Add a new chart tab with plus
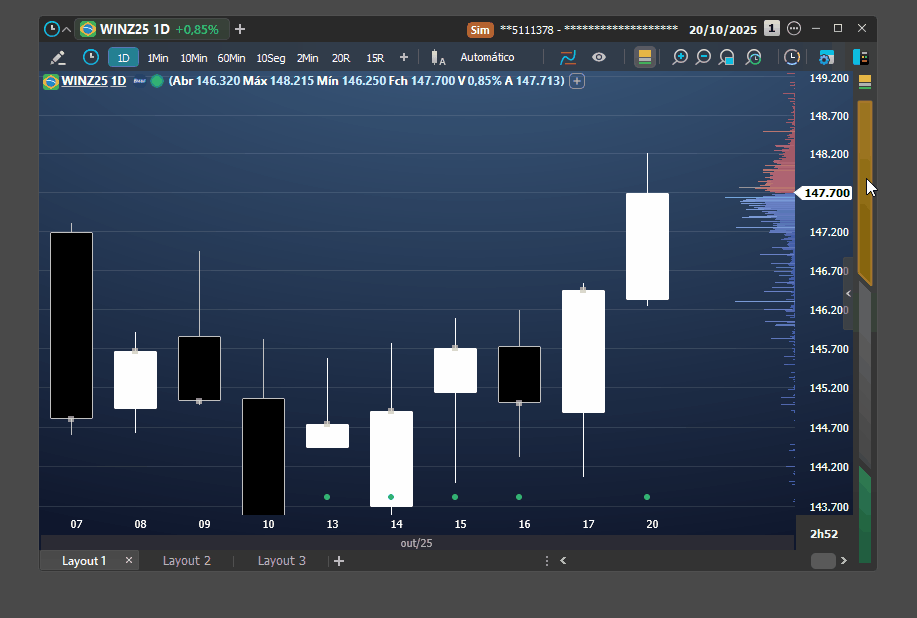Screen dimensions: 917x618 pos(240,29)
